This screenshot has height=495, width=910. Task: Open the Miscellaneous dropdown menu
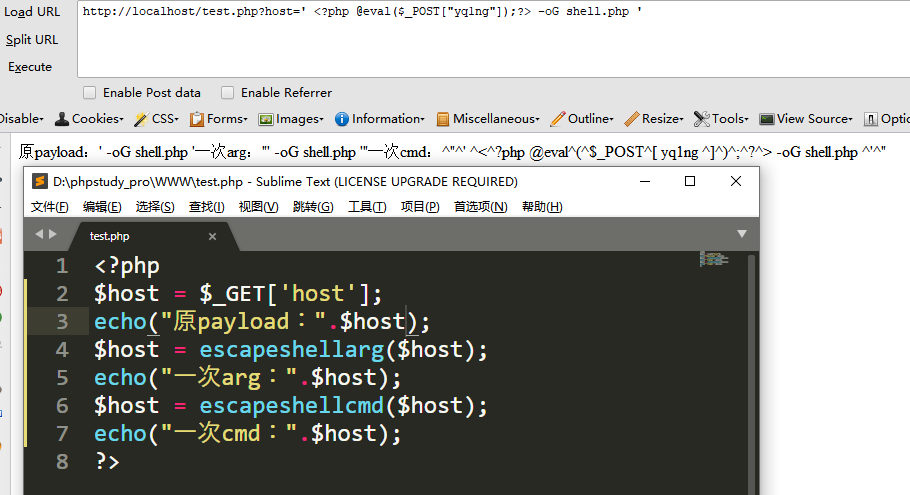pyautogui.click(x=496, y=119)
